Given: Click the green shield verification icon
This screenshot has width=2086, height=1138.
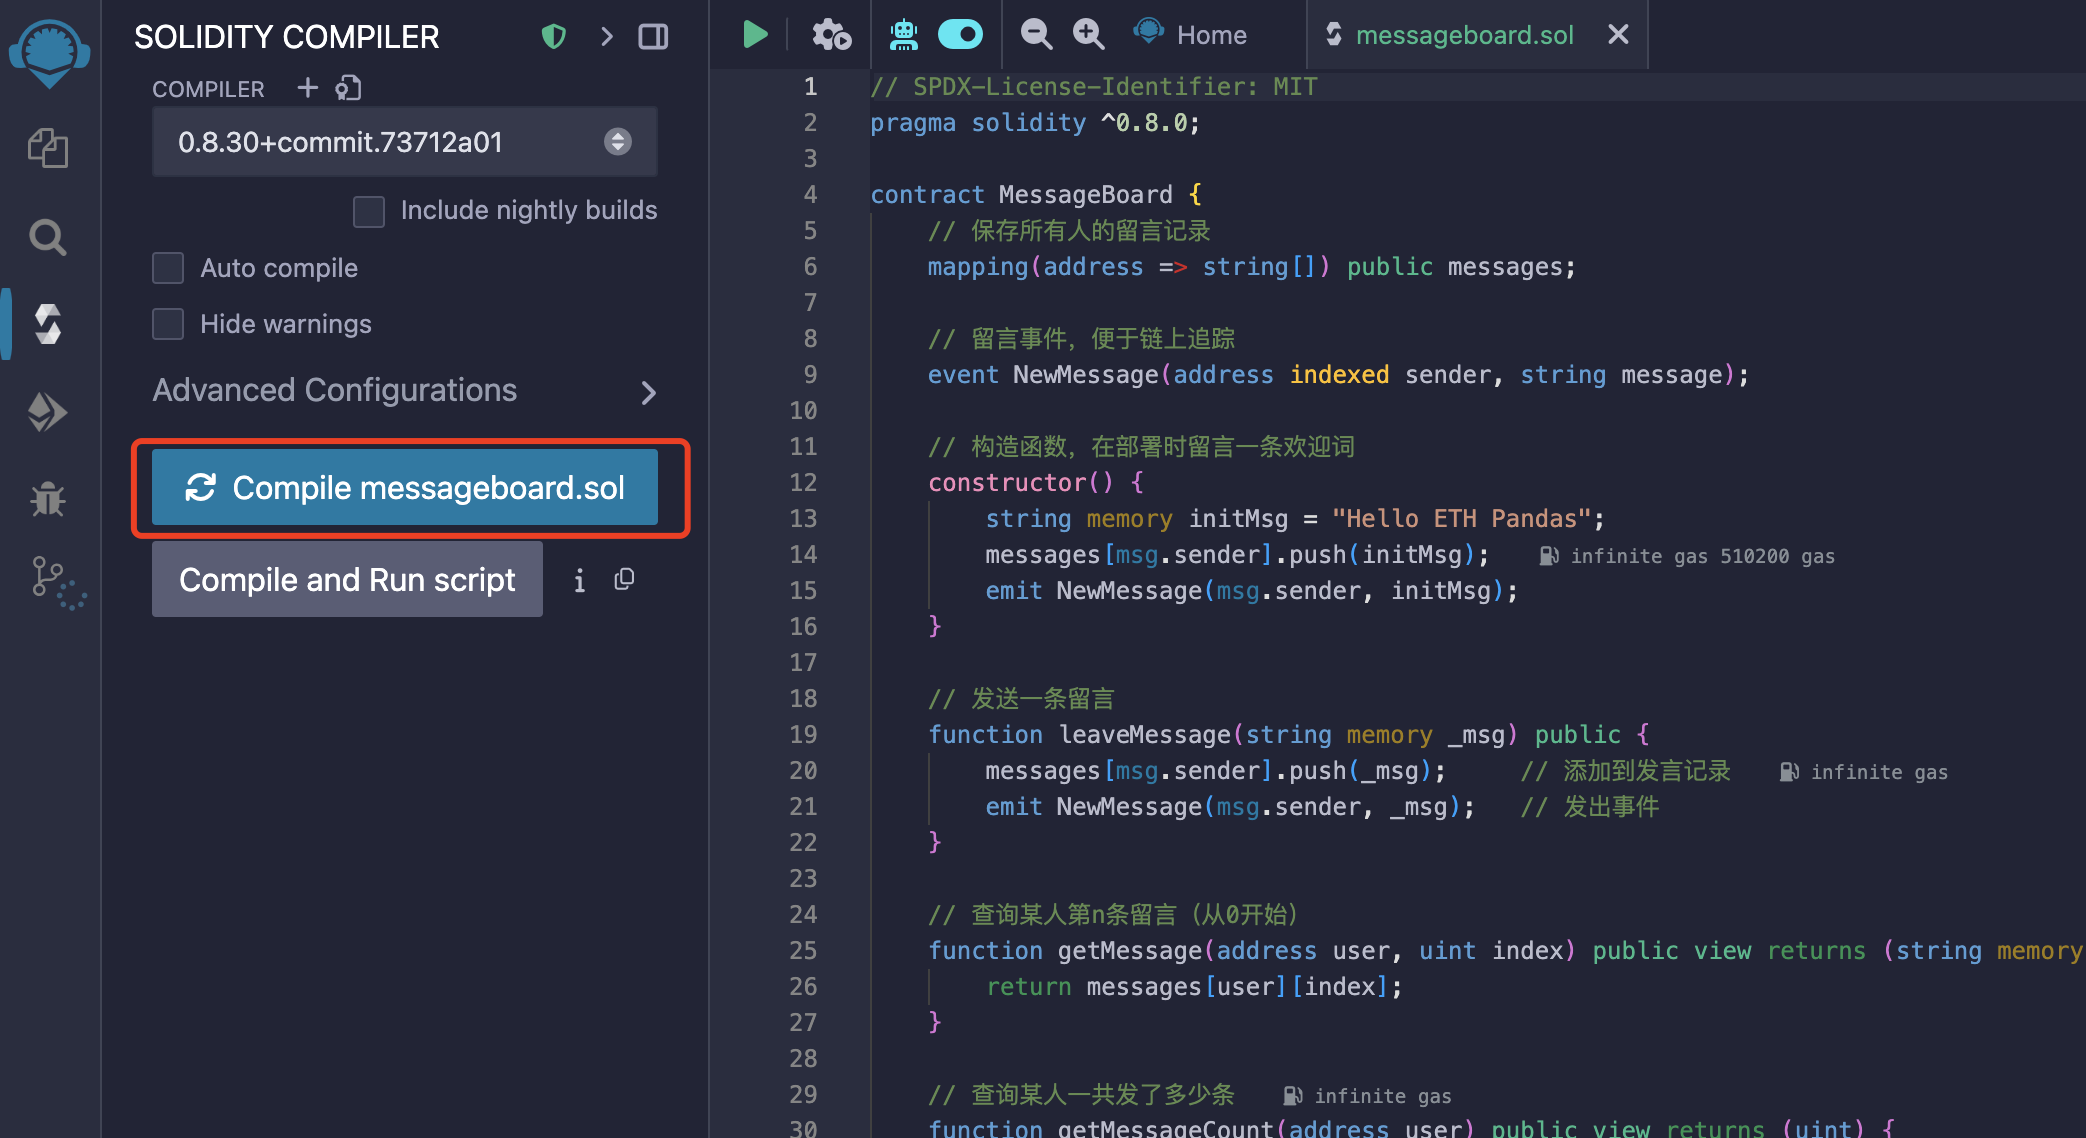Looking at the screenshot, I should click(x=554, y=37).
